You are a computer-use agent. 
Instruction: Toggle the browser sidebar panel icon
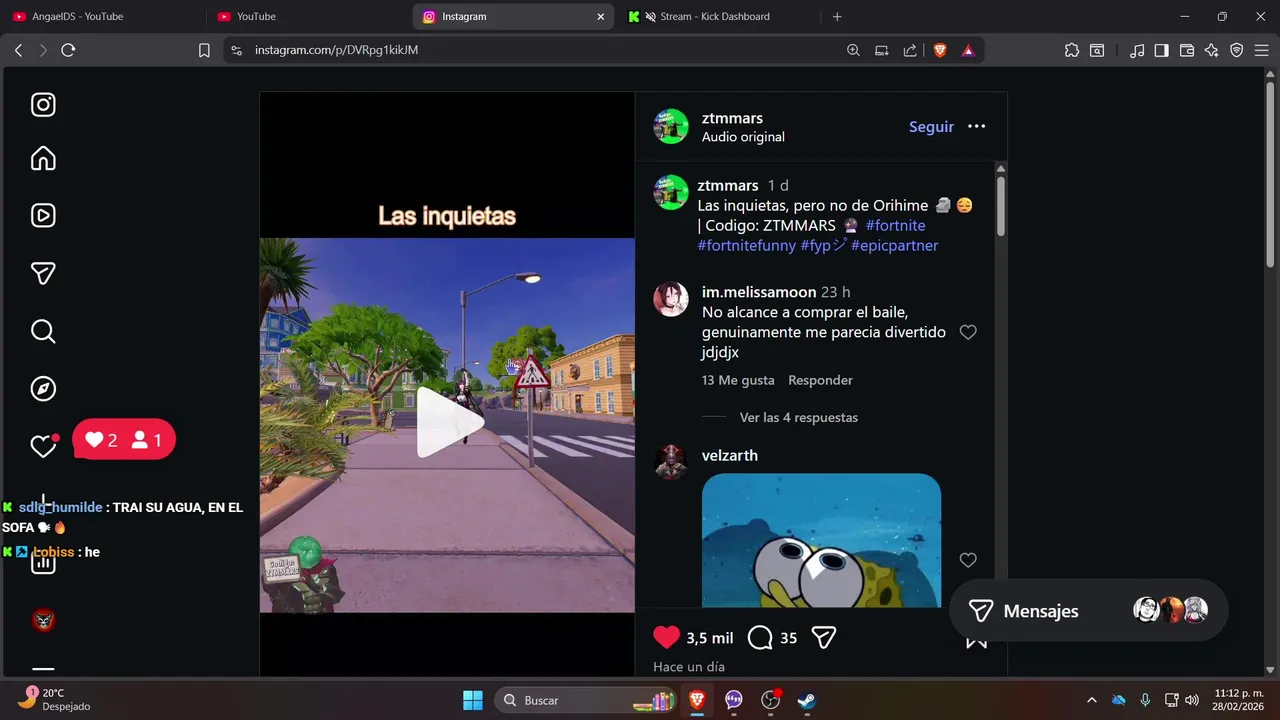(x=1162, y=50)
